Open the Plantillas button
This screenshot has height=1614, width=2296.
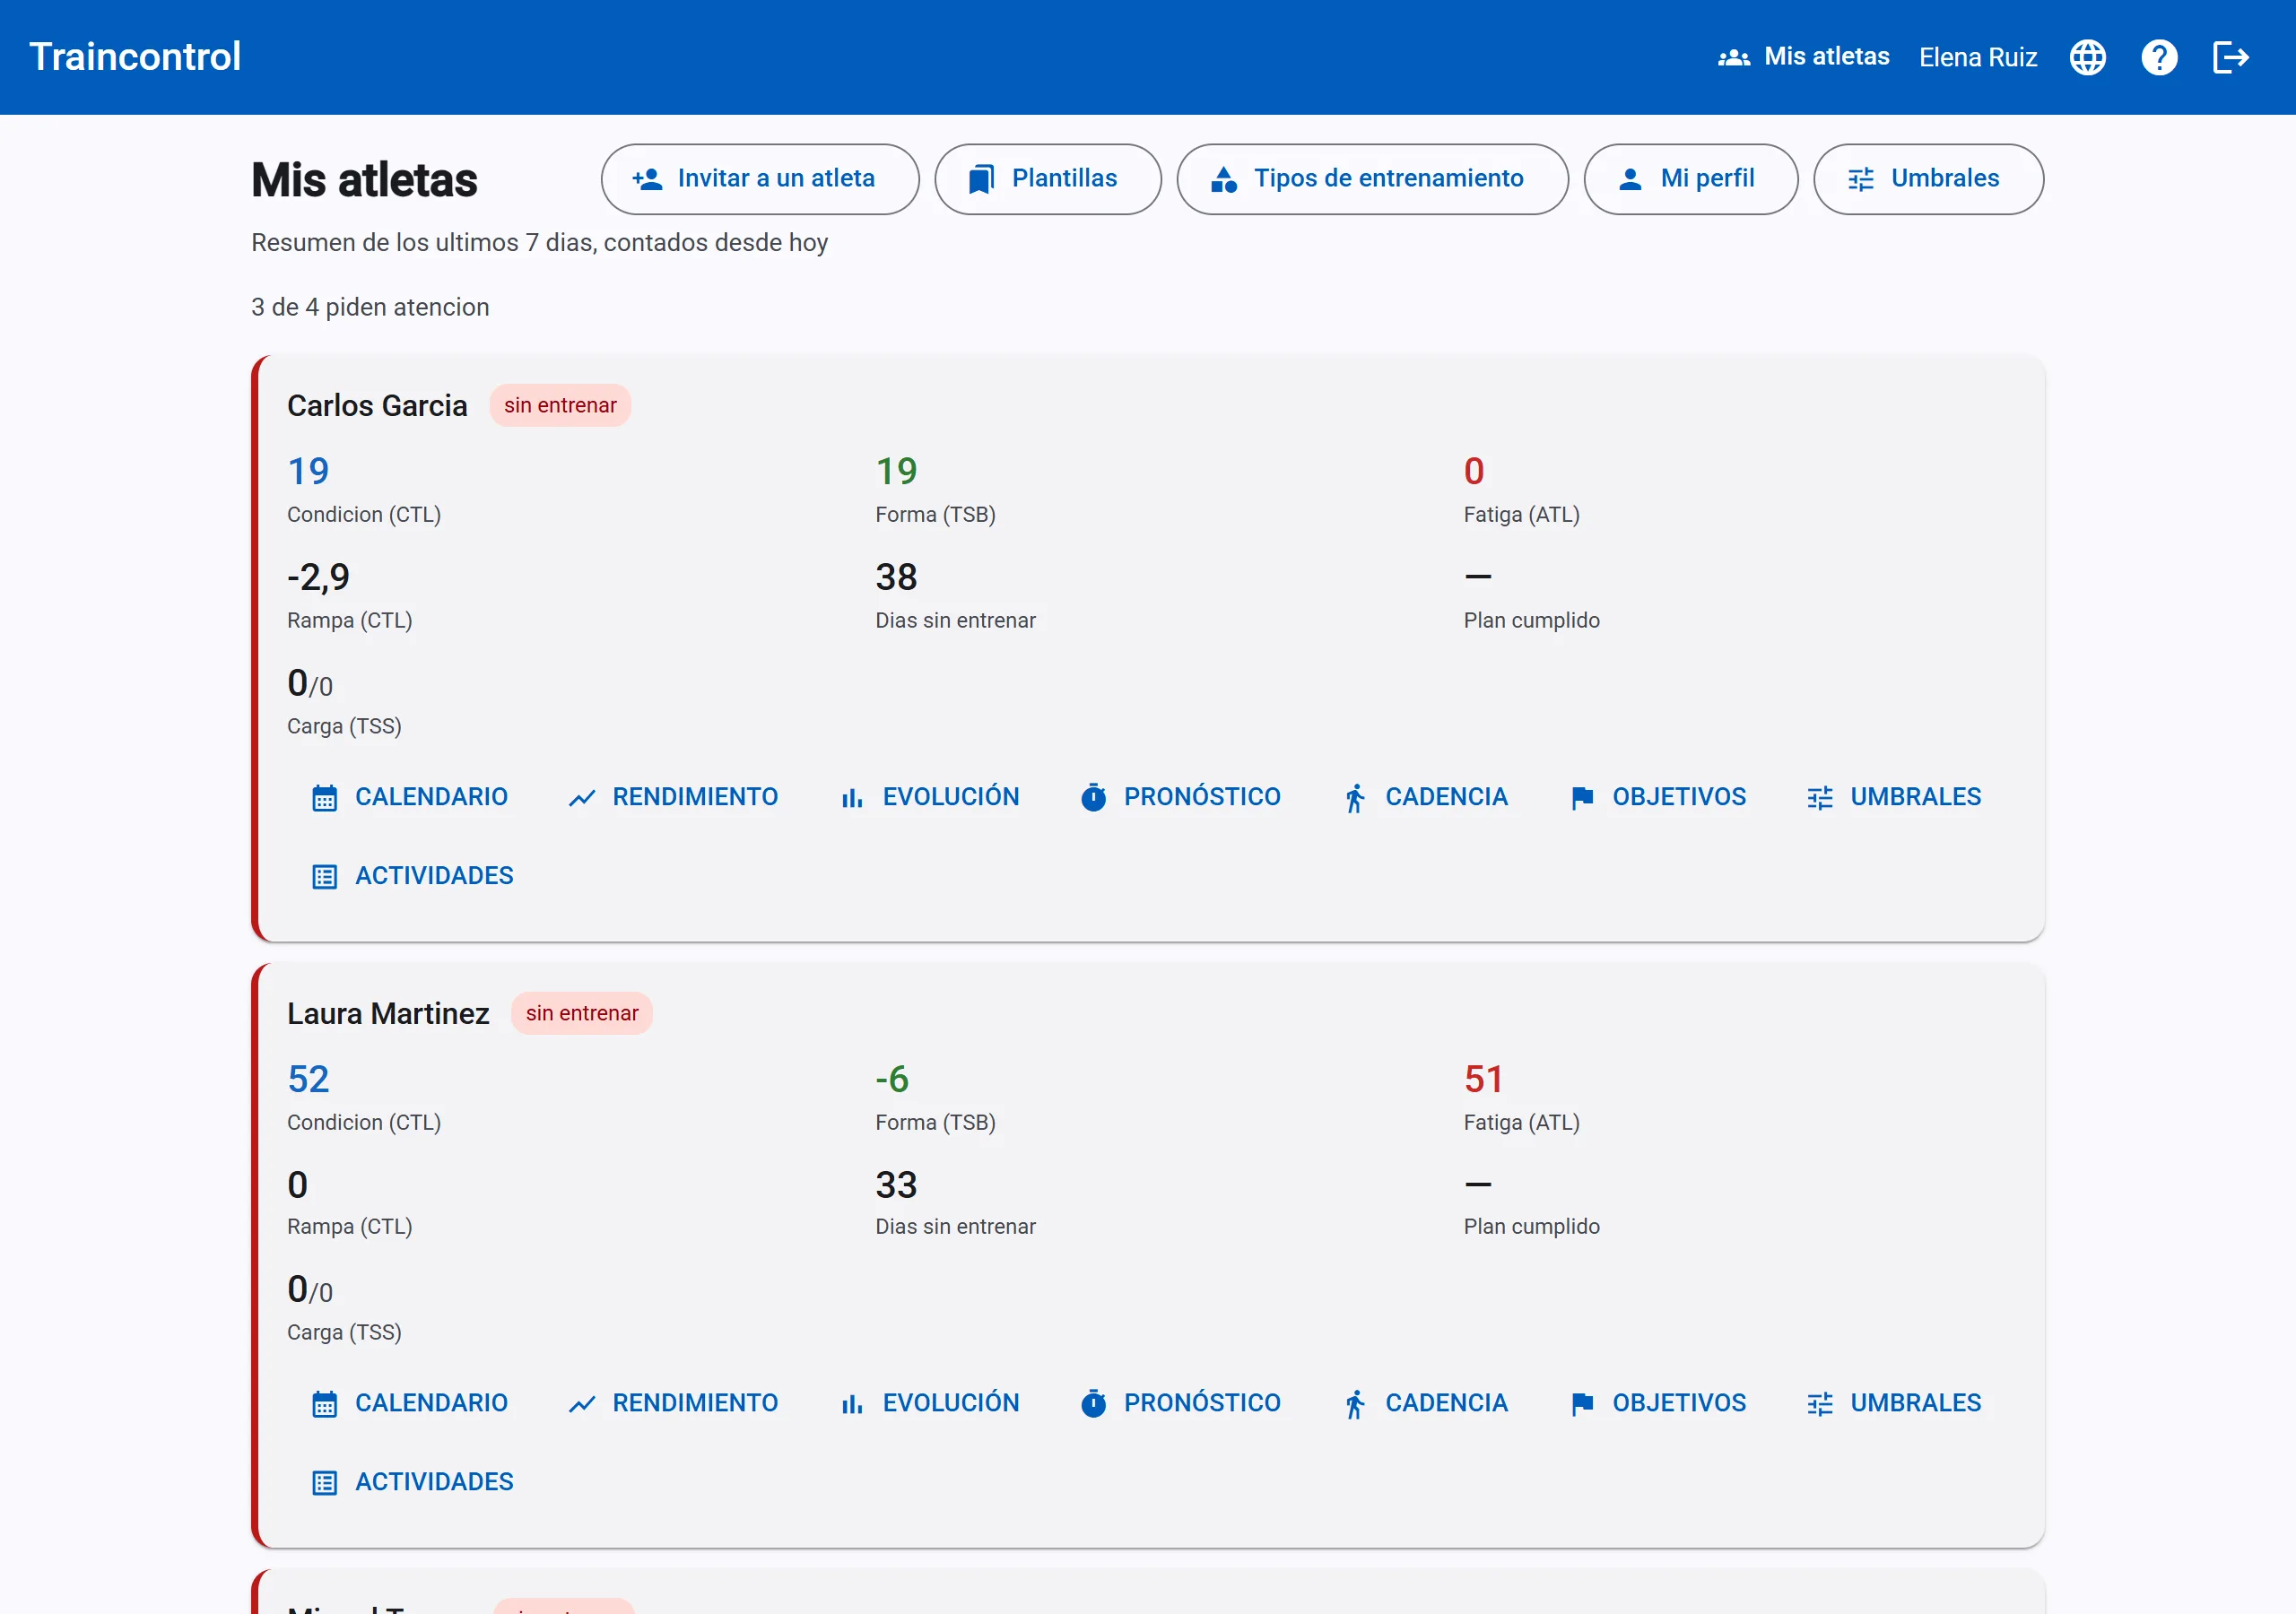[x=1047, y=179]
